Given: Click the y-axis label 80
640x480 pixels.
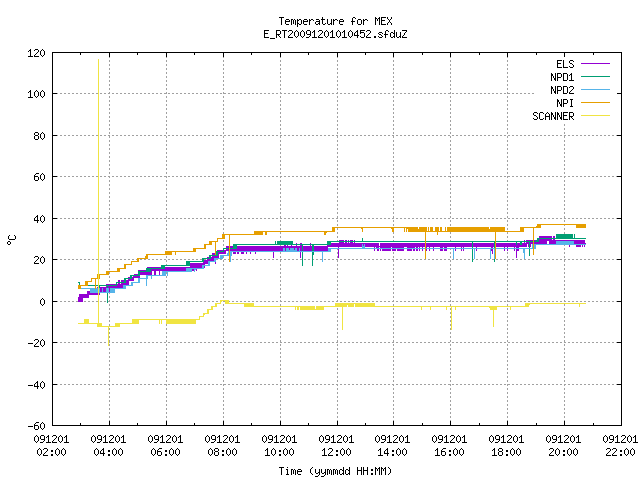Looking at the screenshot, I should click(39, 136).
